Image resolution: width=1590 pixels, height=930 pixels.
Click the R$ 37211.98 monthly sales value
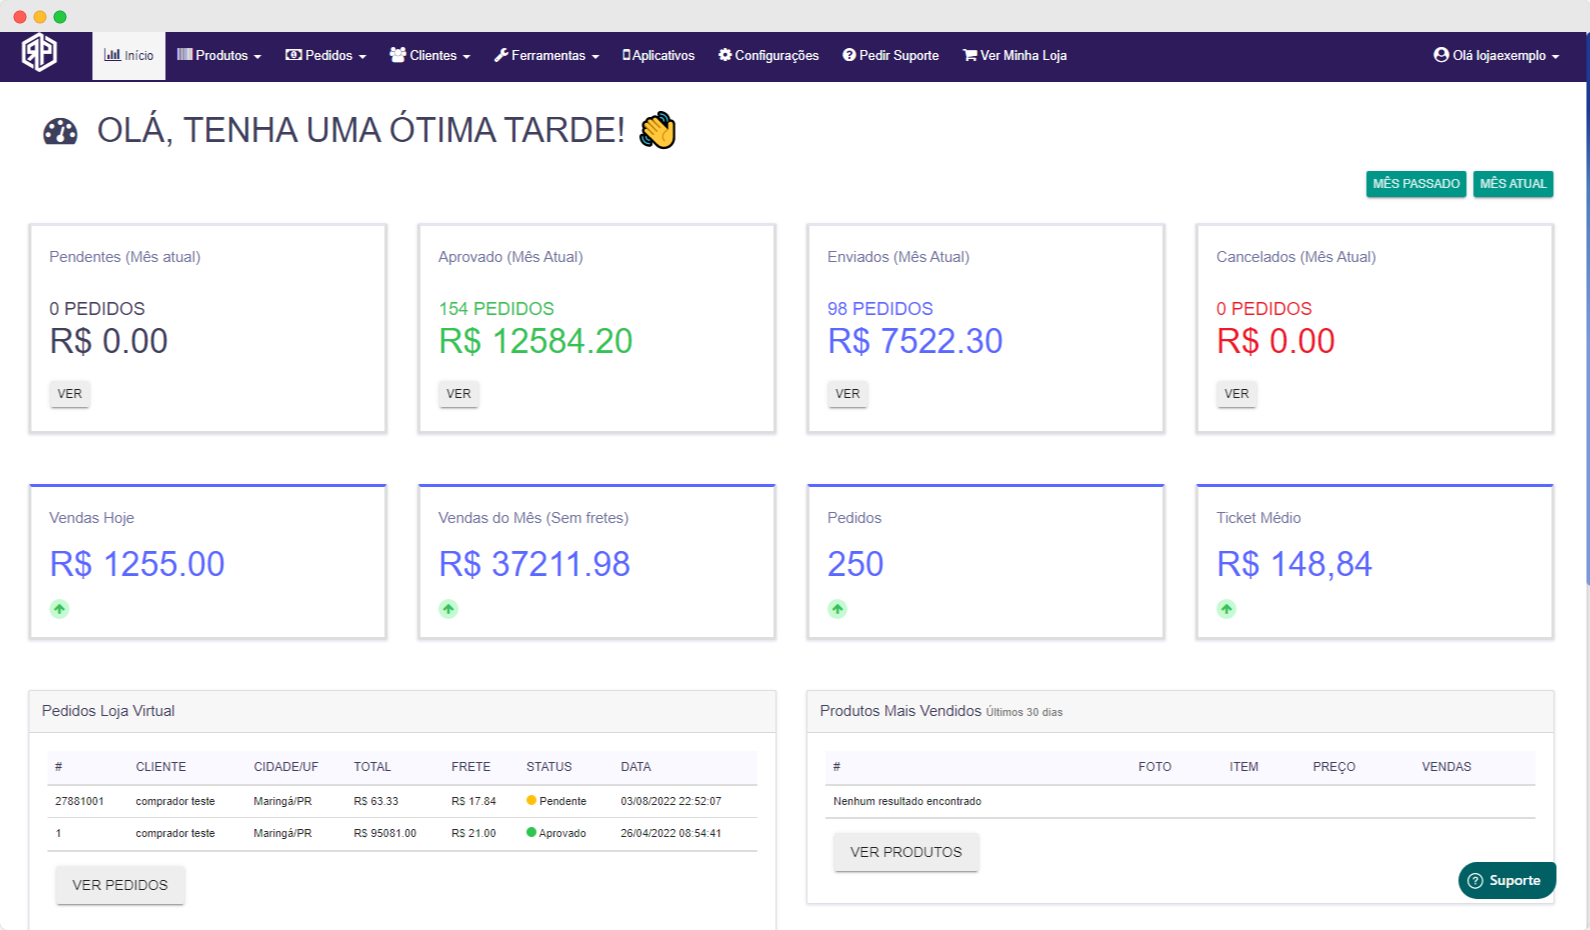pyautogui.click(x=535, y=564)
